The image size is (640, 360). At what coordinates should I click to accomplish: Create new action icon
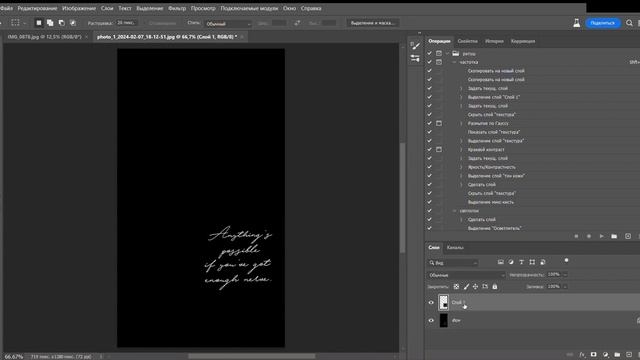tap(628, 236)
